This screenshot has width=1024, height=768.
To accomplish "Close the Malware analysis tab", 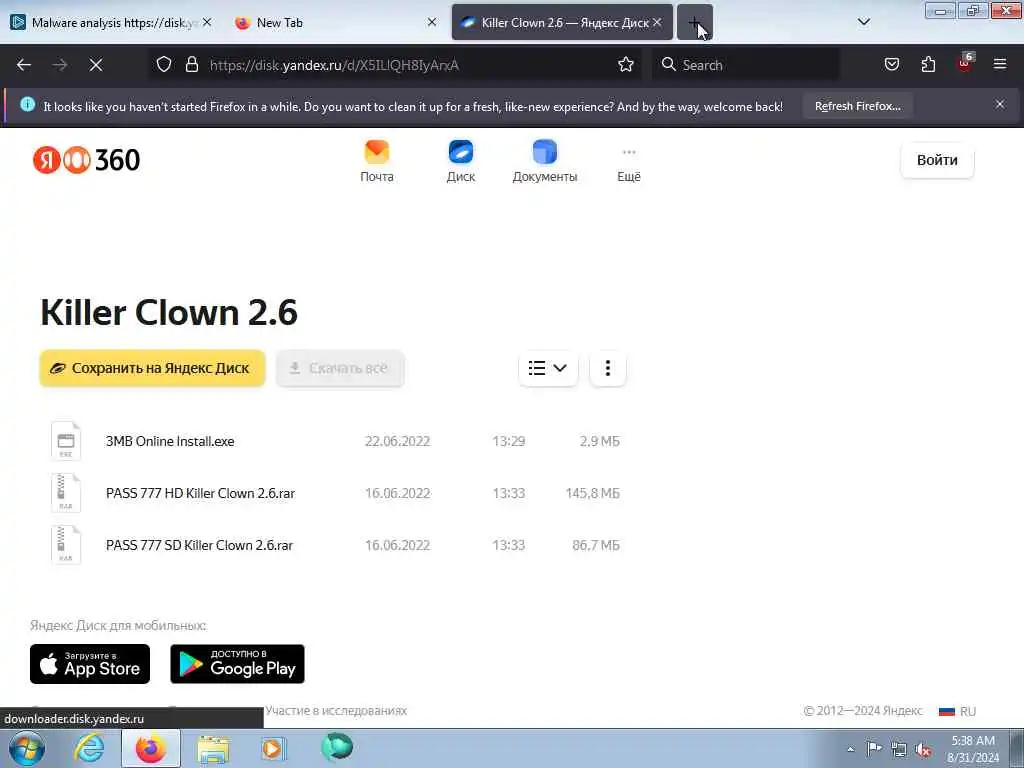I will (206, 22).
